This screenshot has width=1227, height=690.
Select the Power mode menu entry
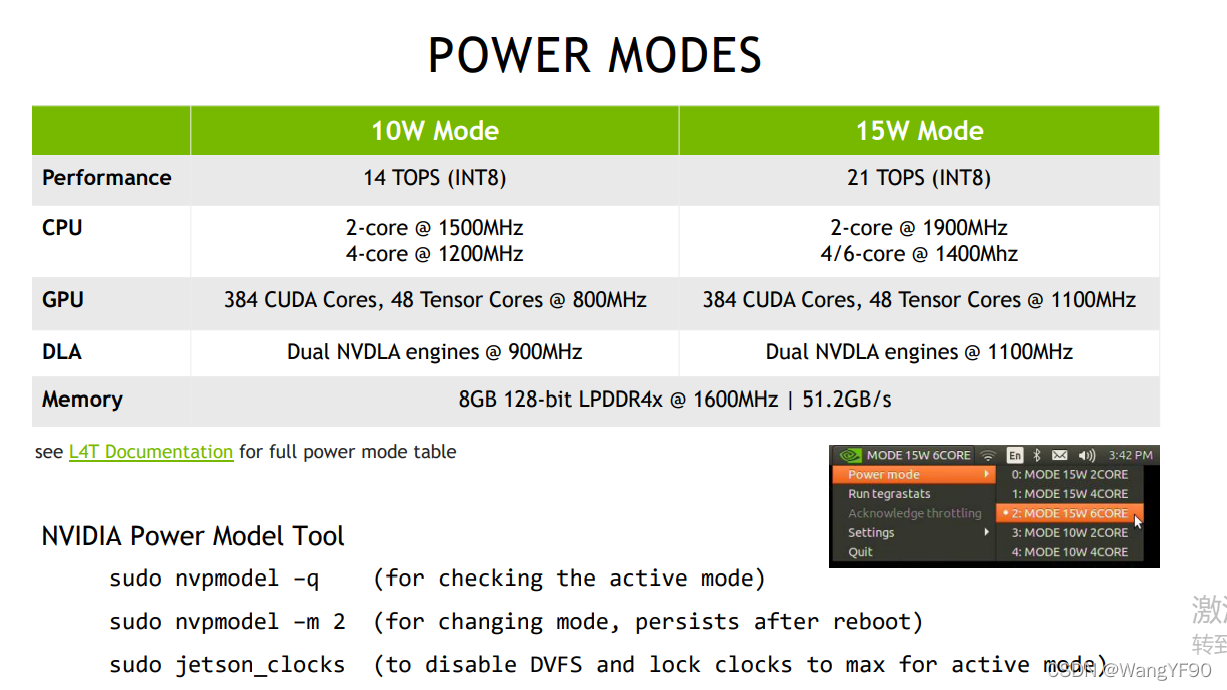pyautogui.click(x=914, y=474)
